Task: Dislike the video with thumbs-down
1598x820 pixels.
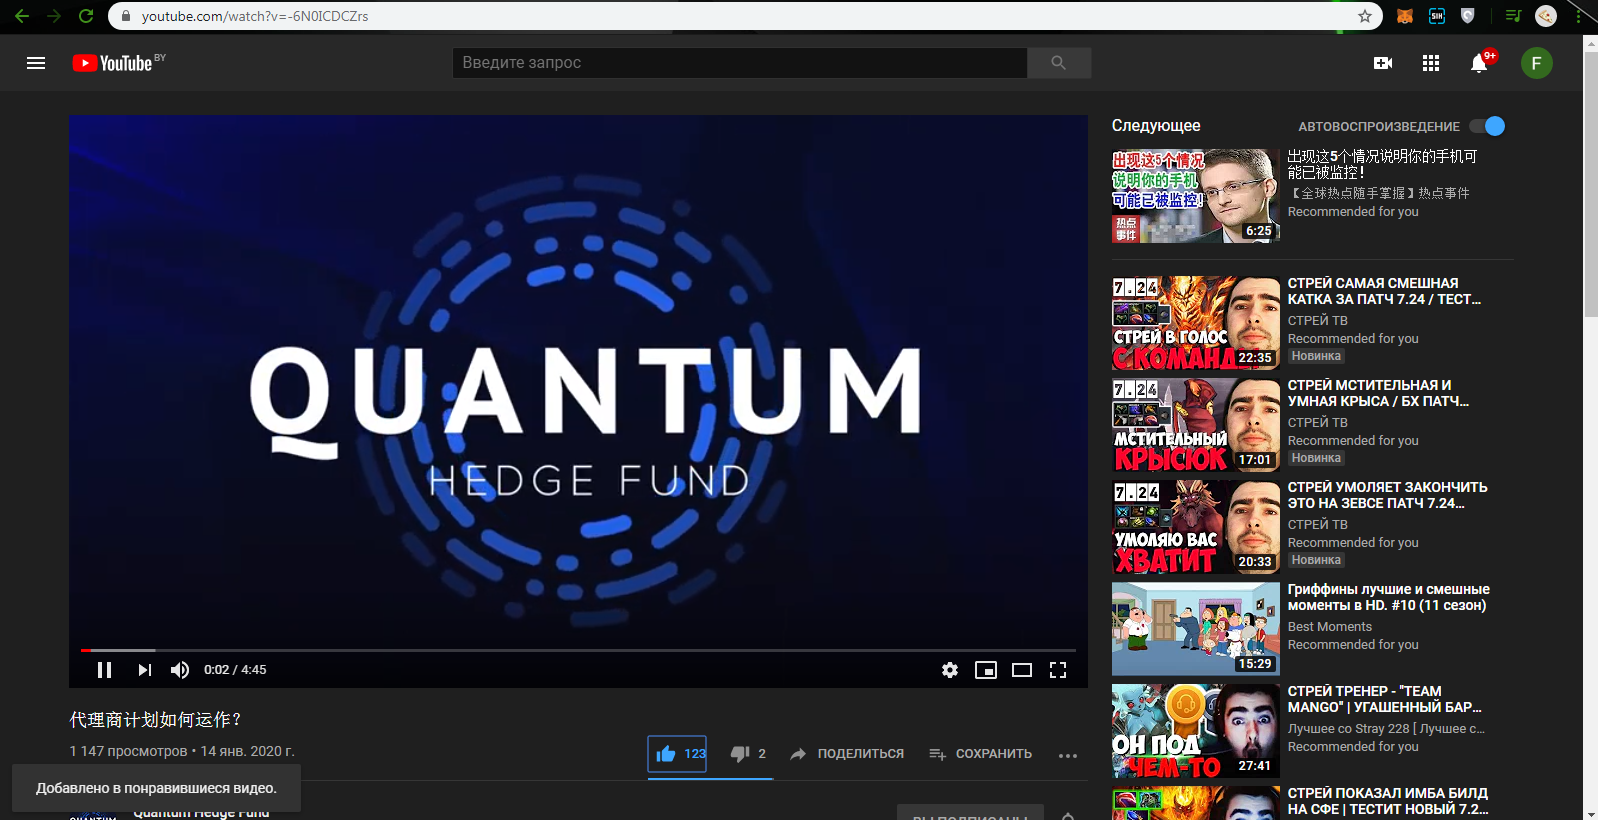Action: [x=748, y=754]
